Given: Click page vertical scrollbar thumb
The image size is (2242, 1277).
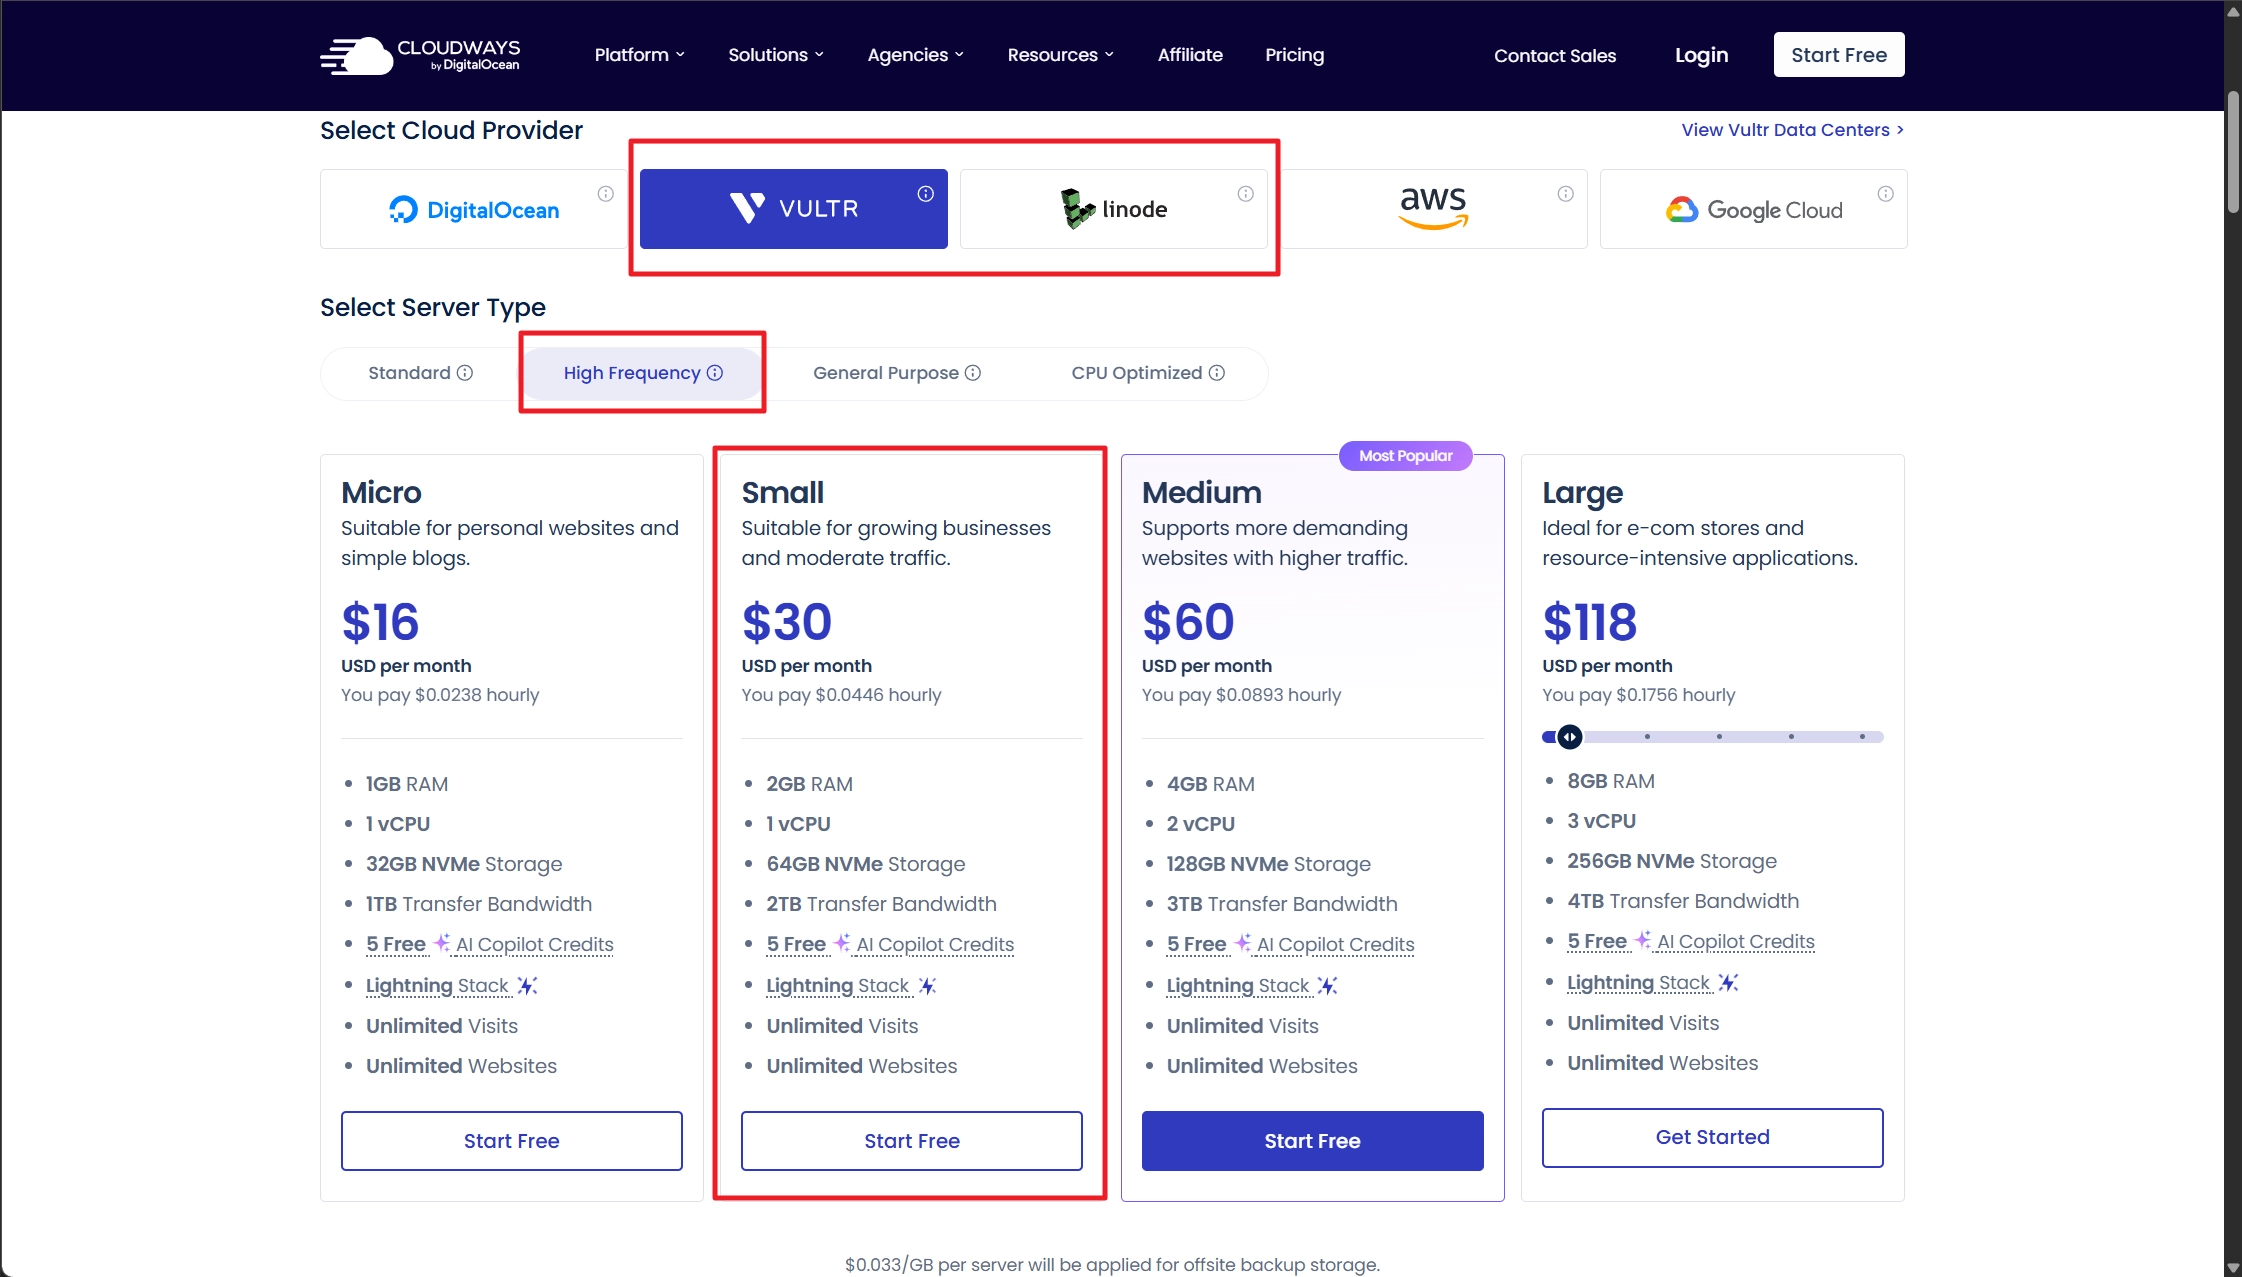Looking at the screenshot, I should 2233,152.
